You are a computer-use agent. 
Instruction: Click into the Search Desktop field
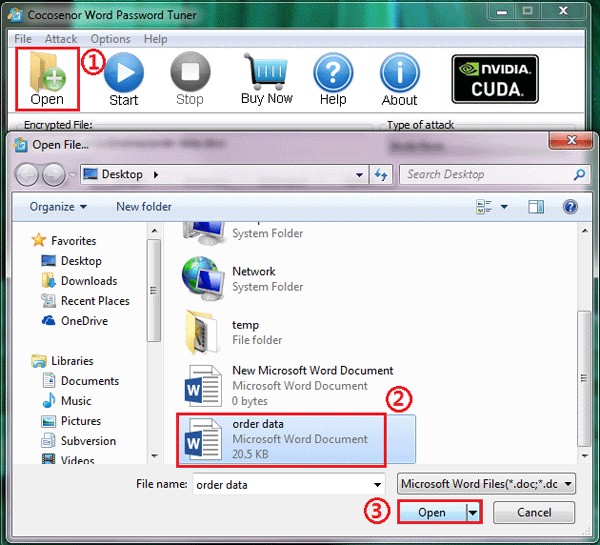(x=486, y=175)
